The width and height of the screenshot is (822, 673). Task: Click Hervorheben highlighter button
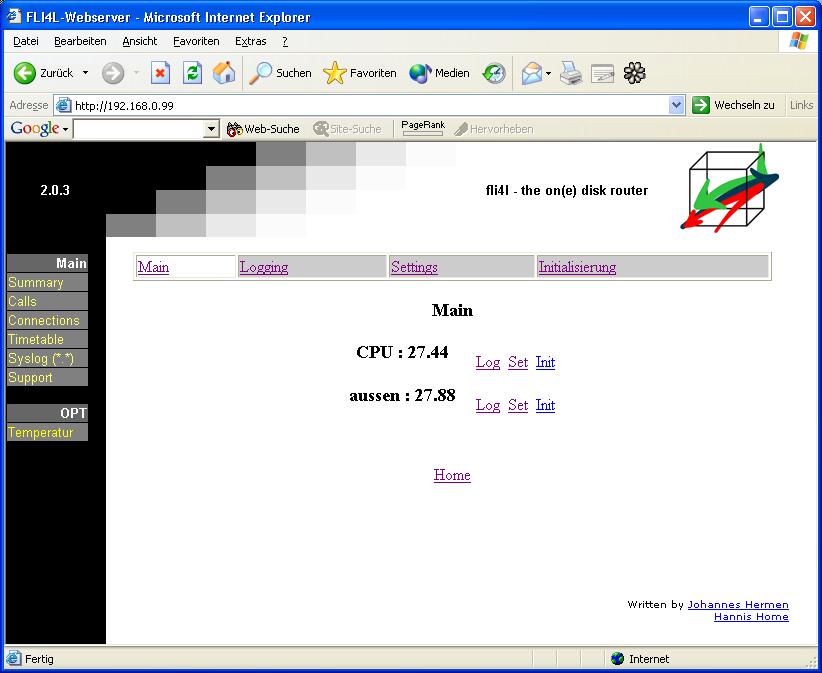pos(493,129)
